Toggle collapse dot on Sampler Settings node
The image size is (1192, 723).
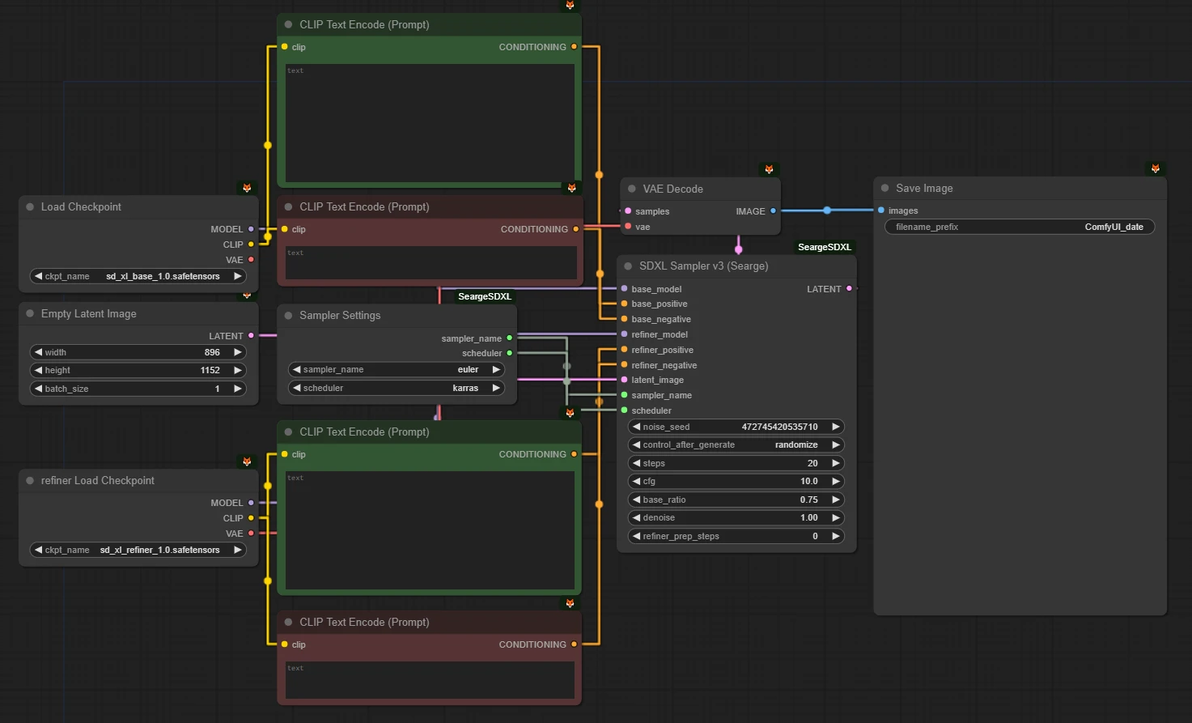[289, 315]
